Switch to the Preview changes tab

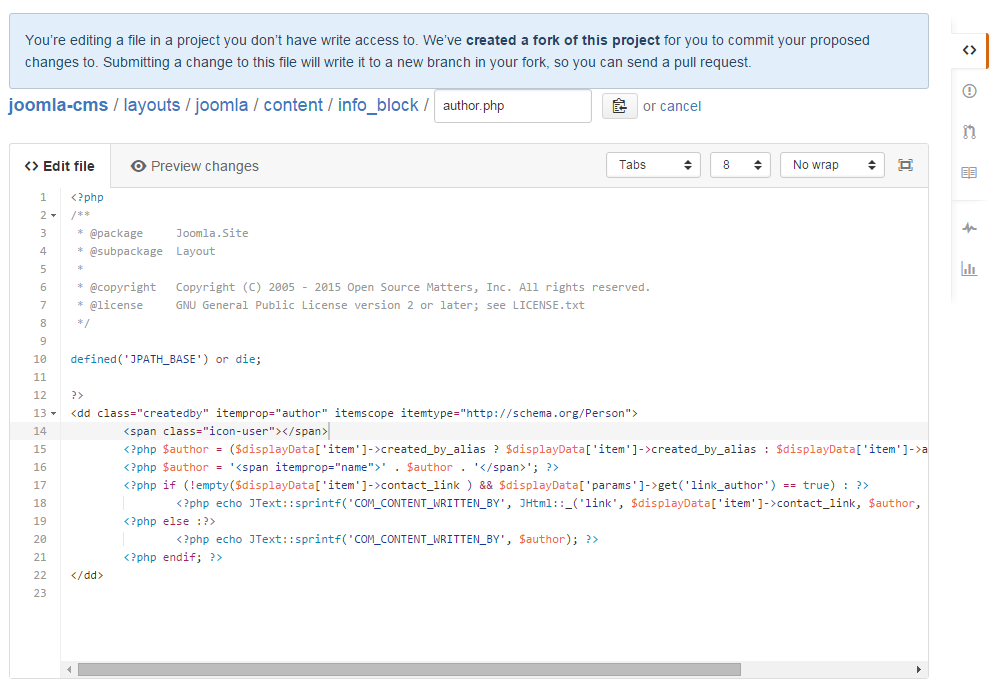coord(195,166)
